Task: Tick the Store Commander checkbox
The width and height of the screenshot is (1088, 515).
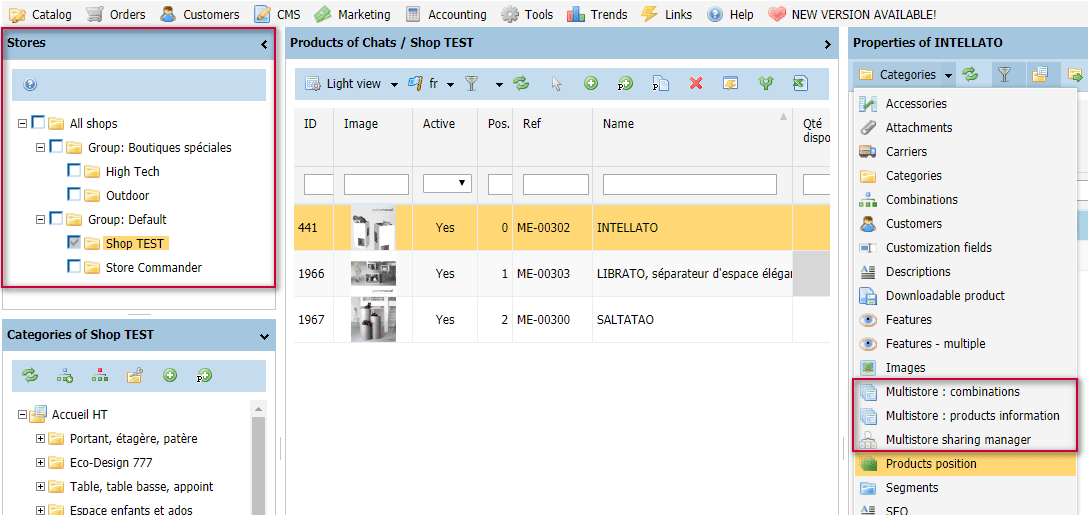Action: tap(74, 267)
